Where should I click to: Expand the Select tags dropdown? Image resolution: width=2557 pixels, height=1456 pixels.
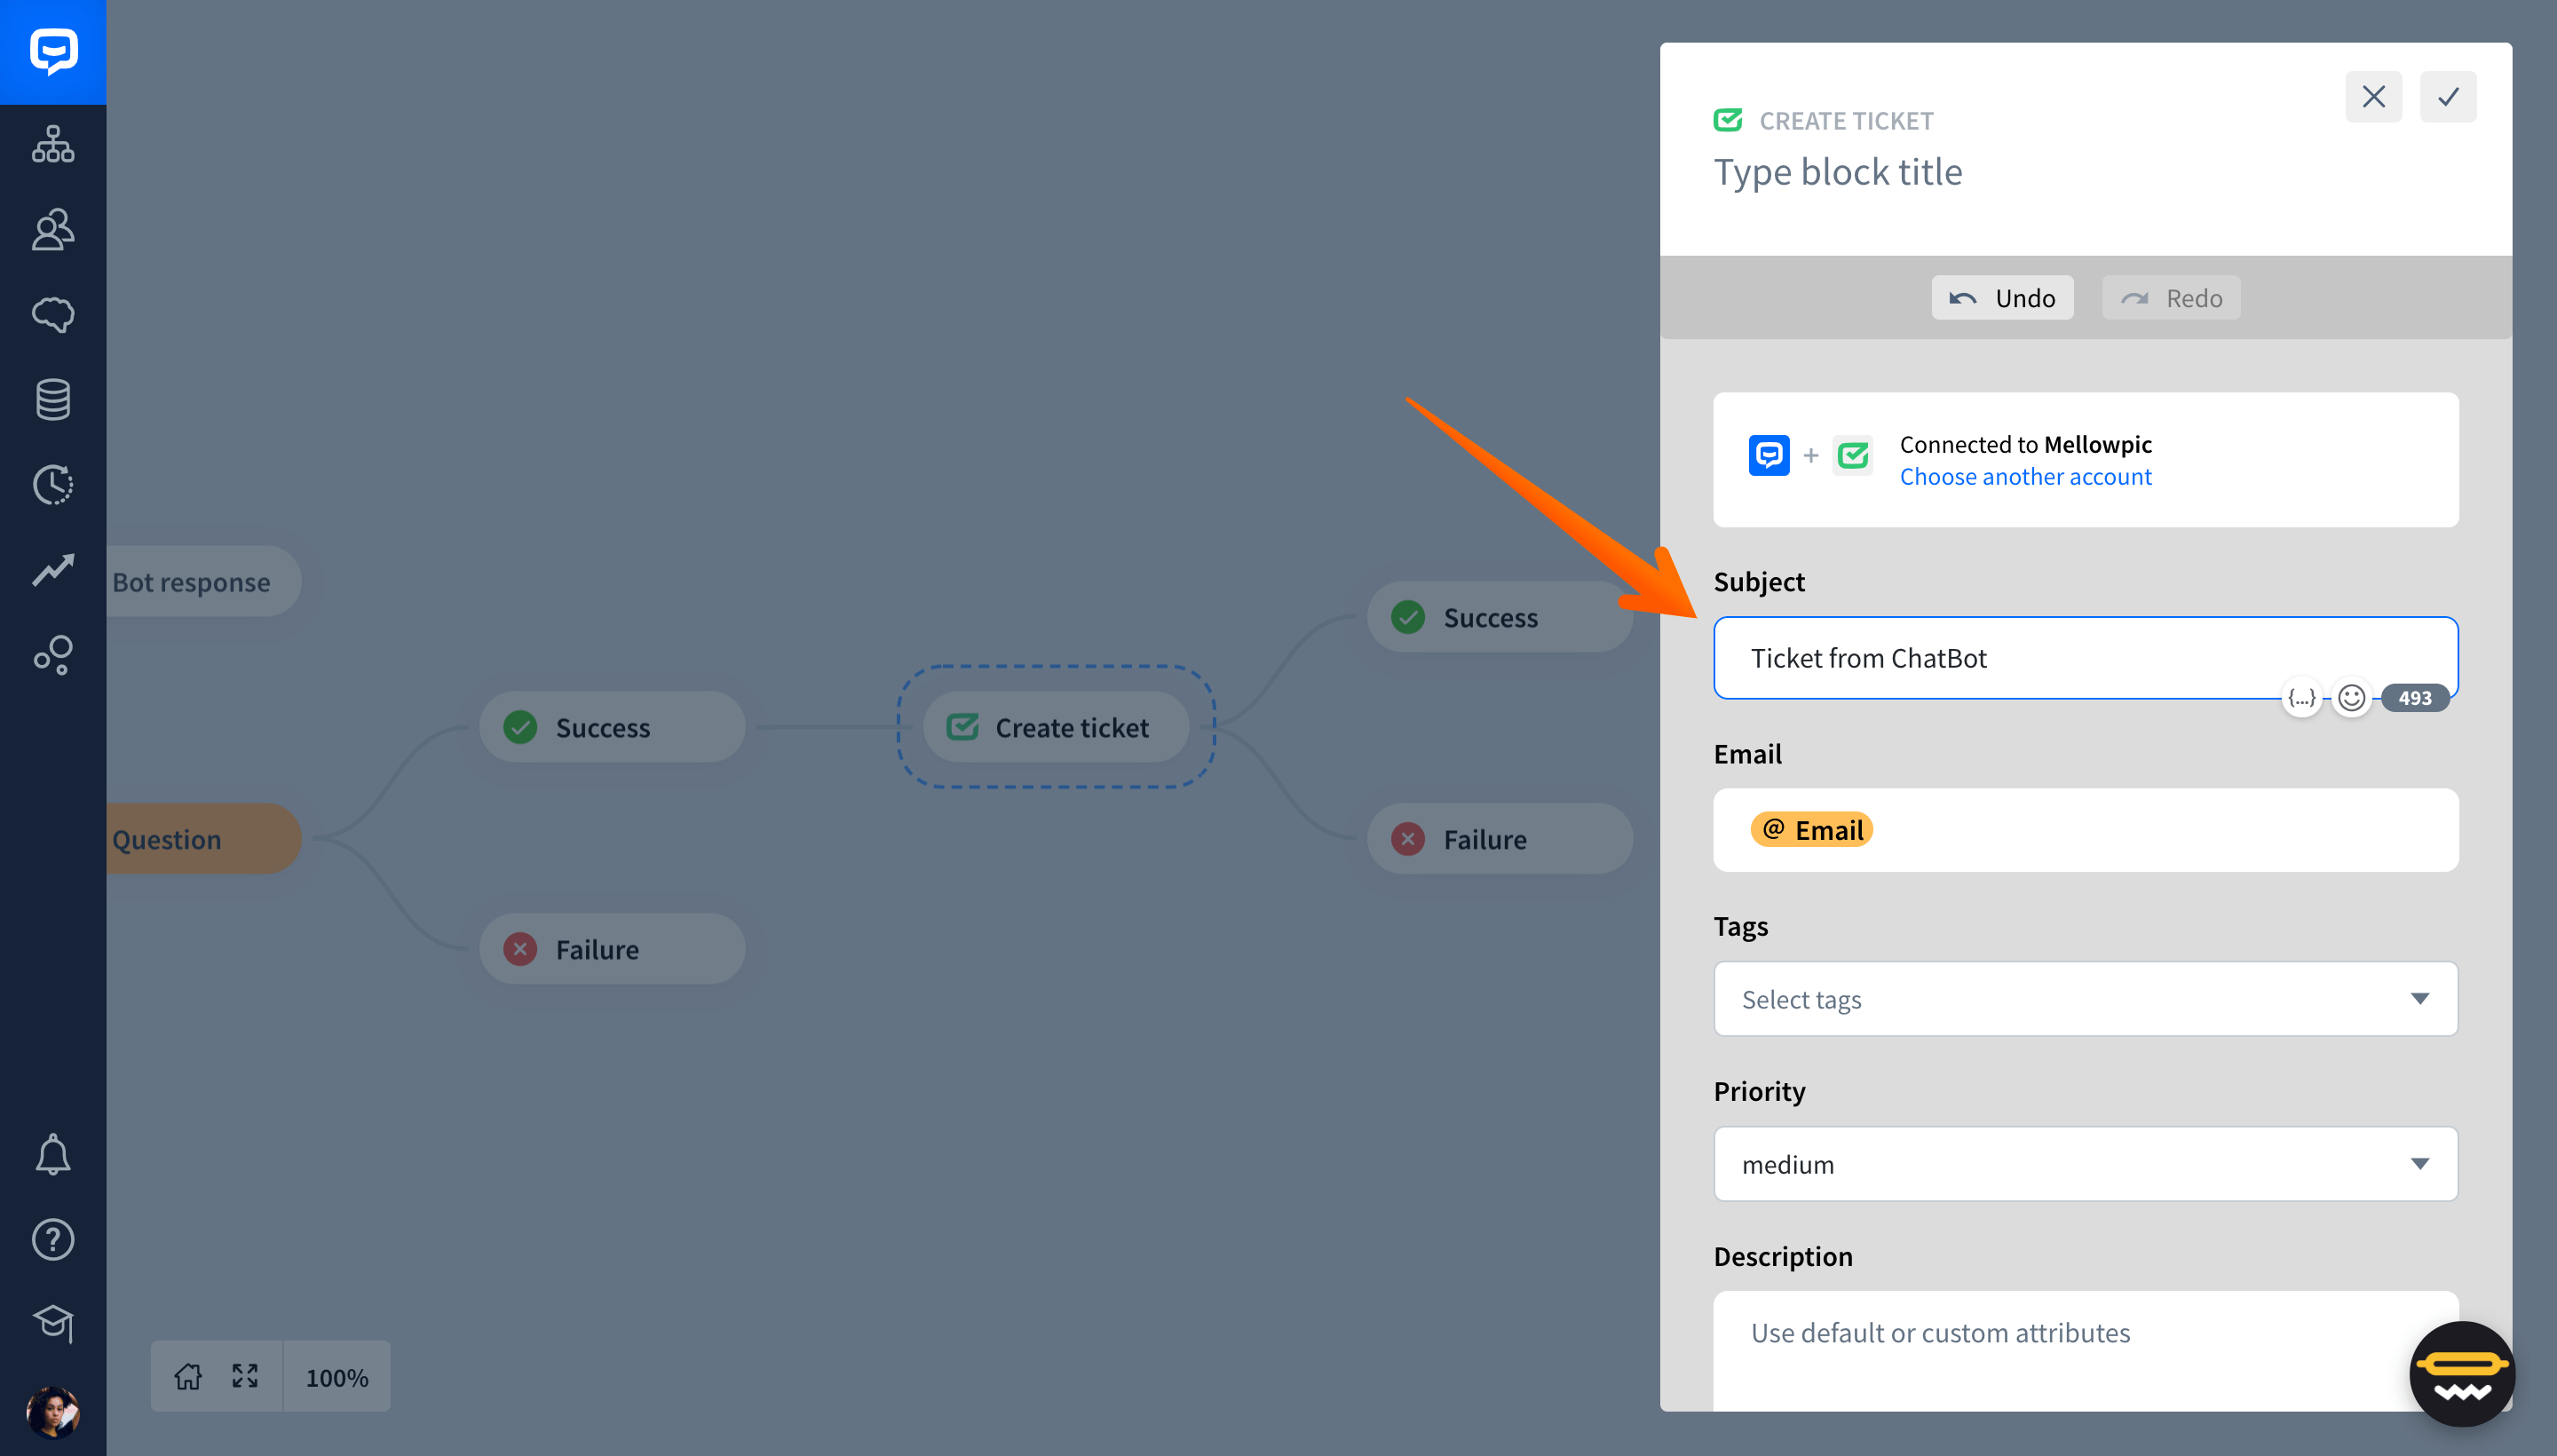click(x=2086, y=999)
